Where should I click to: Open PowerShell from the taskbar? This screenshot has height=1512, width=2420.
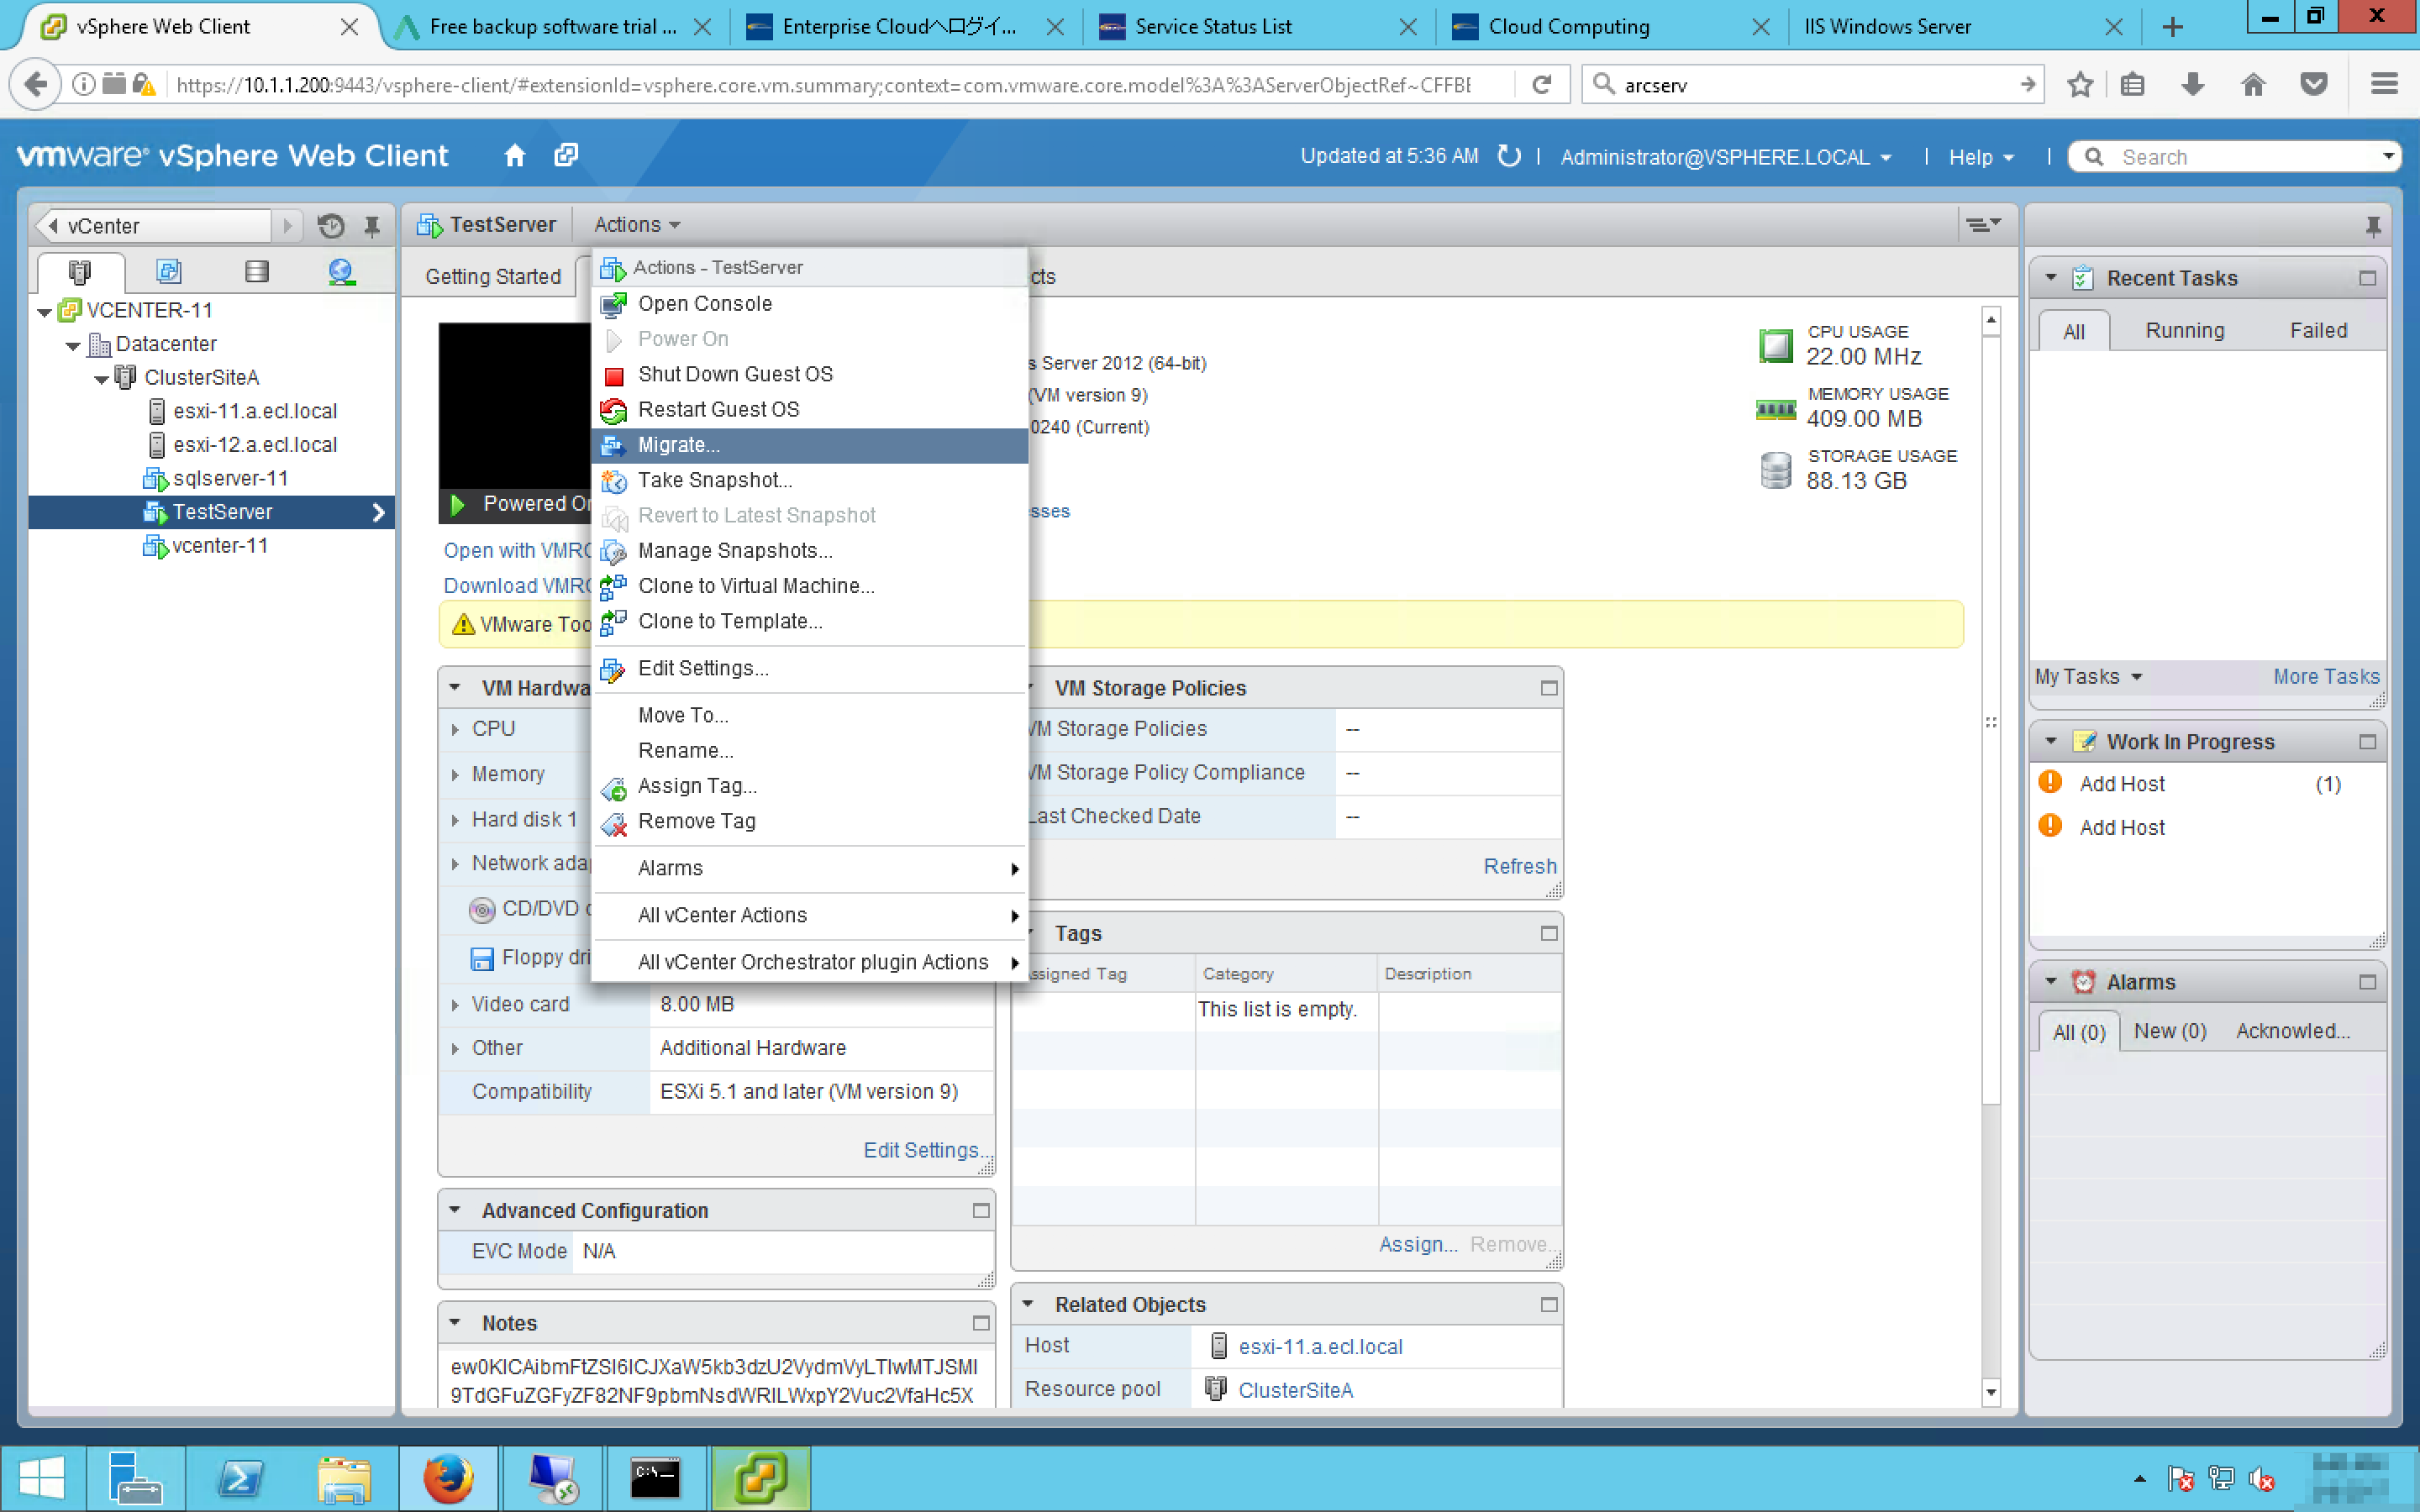click(240, 1478)
